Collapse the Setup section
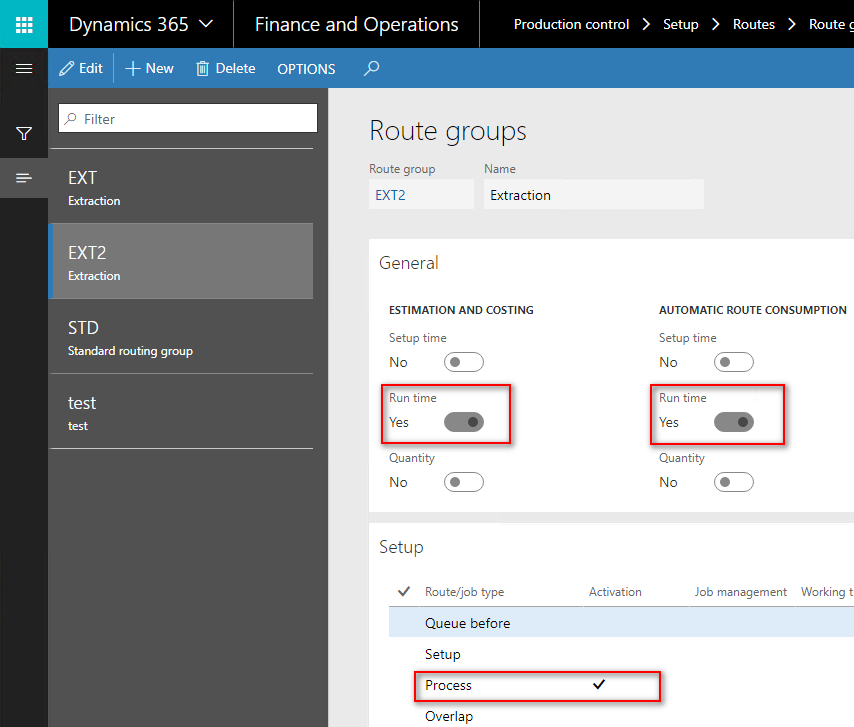Viewport: 854px width, 727px height. pyautogui.click(x=403, y=546)
